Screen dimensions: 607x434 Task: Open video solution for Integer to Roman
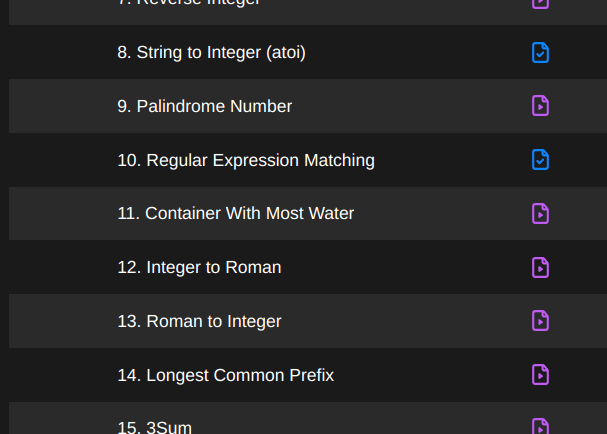click(540, 267)
